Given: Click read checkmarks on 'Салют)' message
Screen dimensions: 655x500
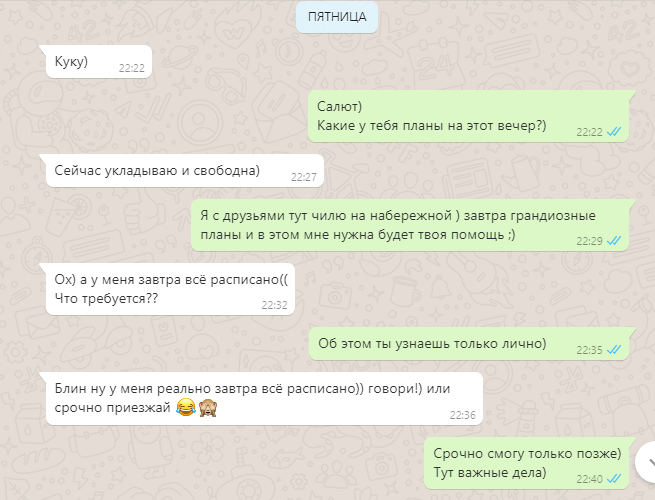Looking at the screenshot, I should [614, 132].
